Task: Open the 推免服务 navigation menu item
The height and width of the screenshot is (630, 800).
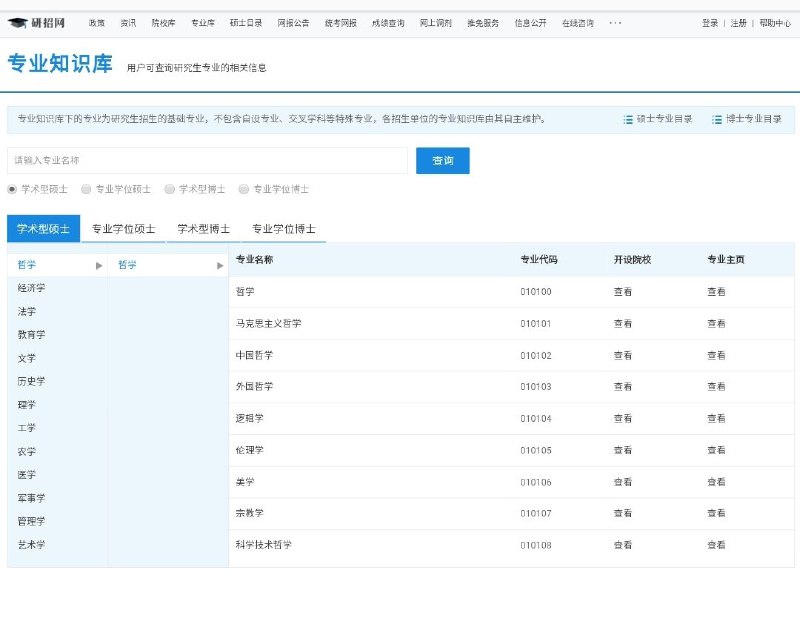Action: click(x=483, y=23)
